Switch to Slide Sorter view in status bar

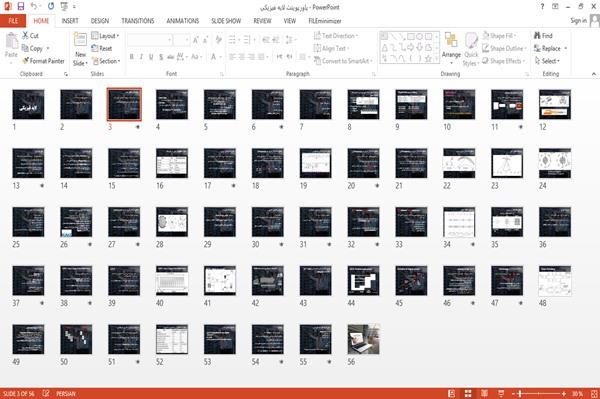(468, 394)
